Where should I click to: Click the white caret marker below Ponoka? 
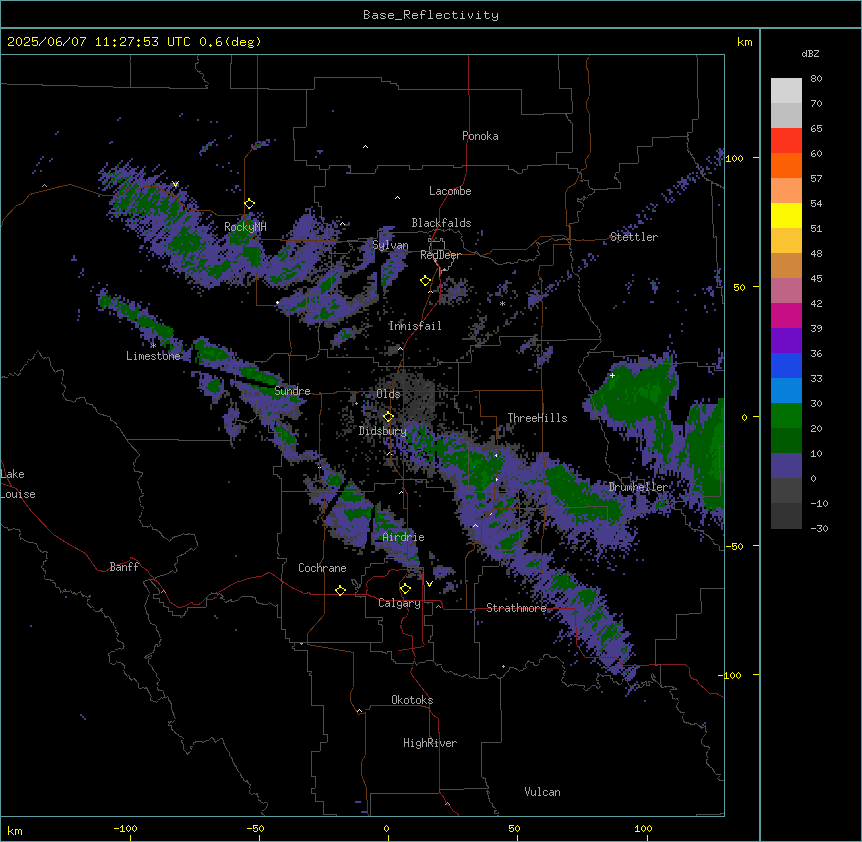click(365, 147)
